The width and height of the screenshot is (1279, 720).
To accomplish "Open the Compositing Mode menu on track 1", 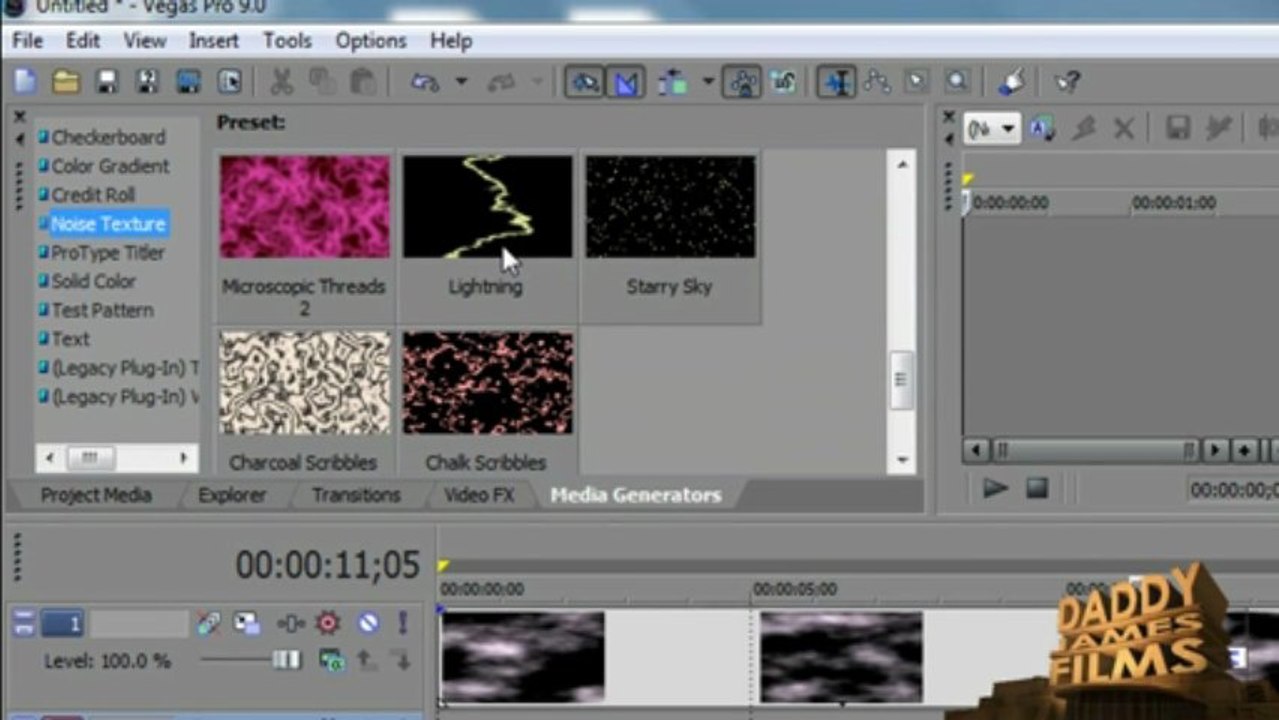I will pos(330,660).
